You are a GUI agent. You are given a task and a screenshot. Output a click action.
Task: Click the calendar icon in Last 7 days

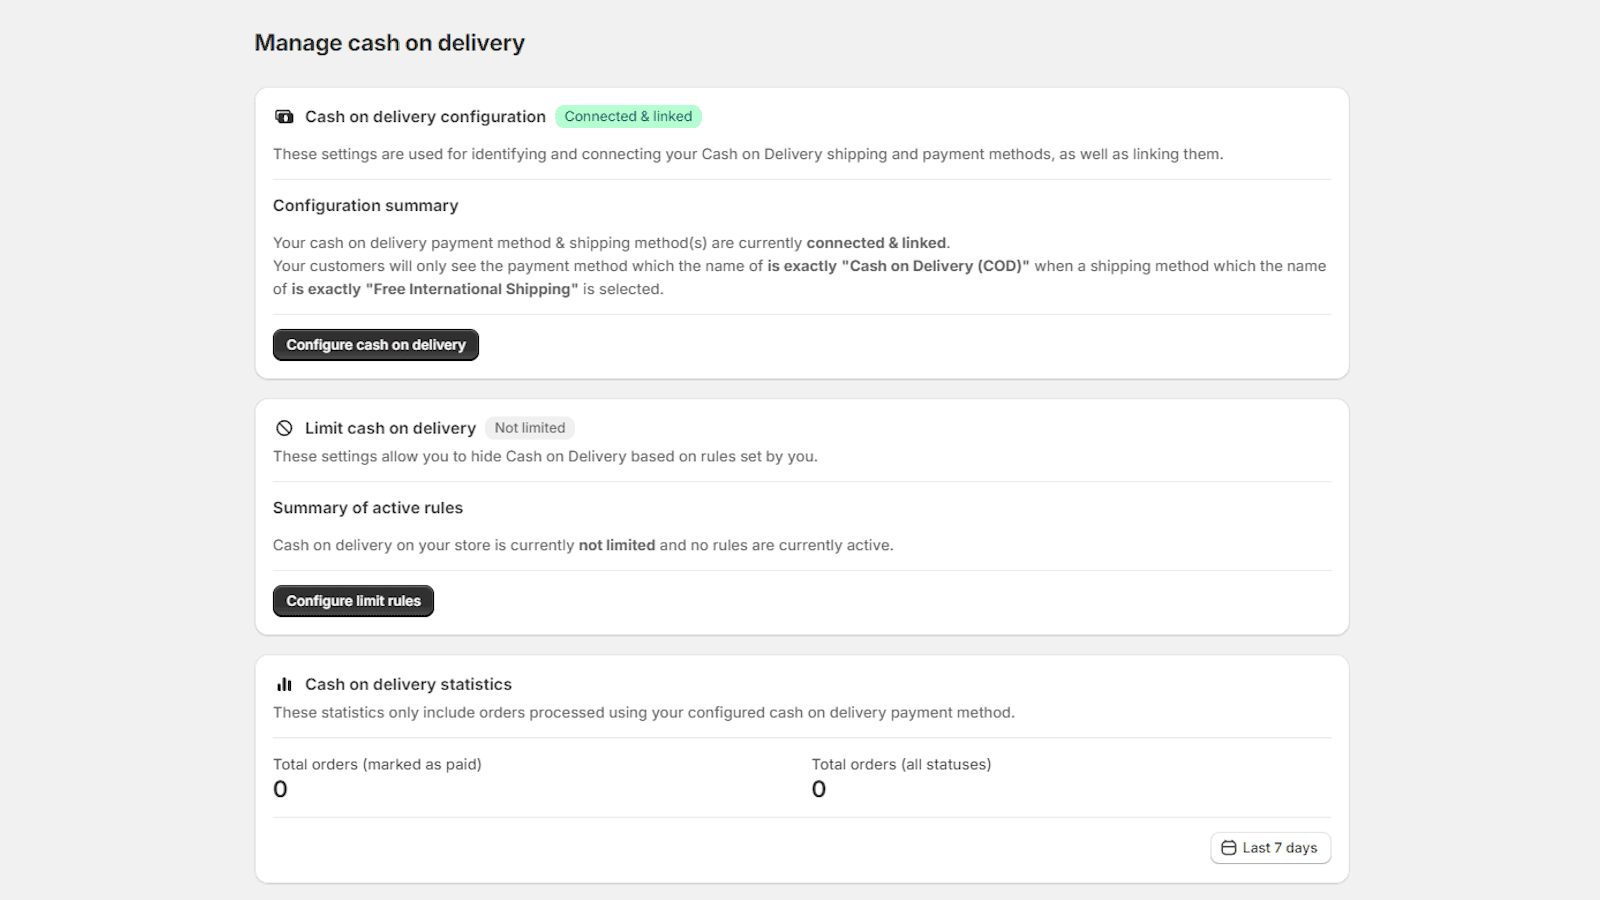[1229, 848]
